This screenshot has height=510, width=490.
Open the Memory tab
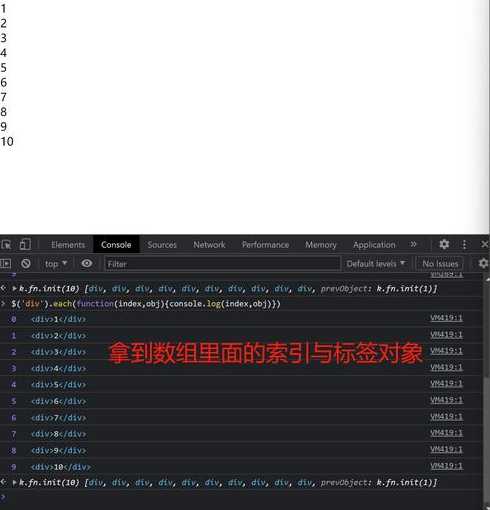tap(321, 245)
